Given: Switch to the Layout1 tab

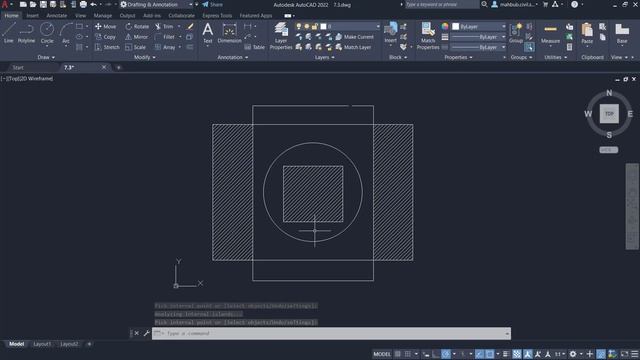Looking at the screenshot, I should [42, 344].
